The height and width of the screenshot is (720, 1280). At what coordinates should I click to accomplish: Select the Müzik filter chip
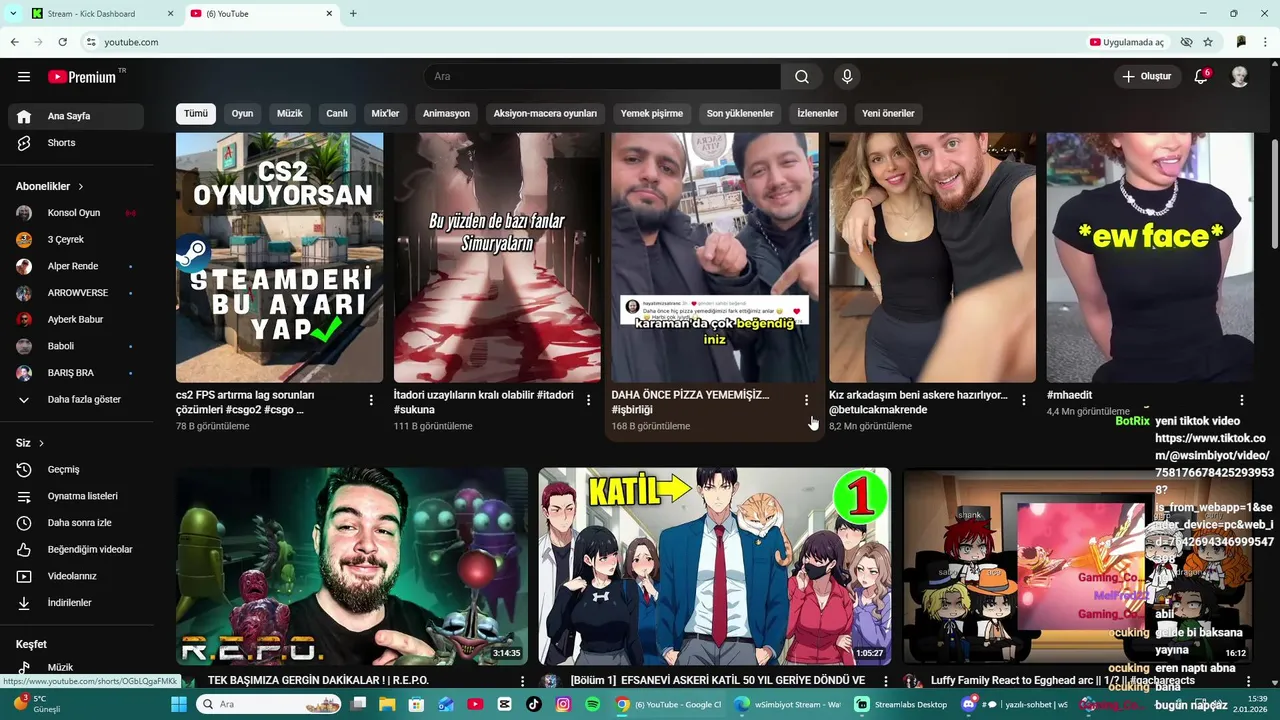pos(290,113)
